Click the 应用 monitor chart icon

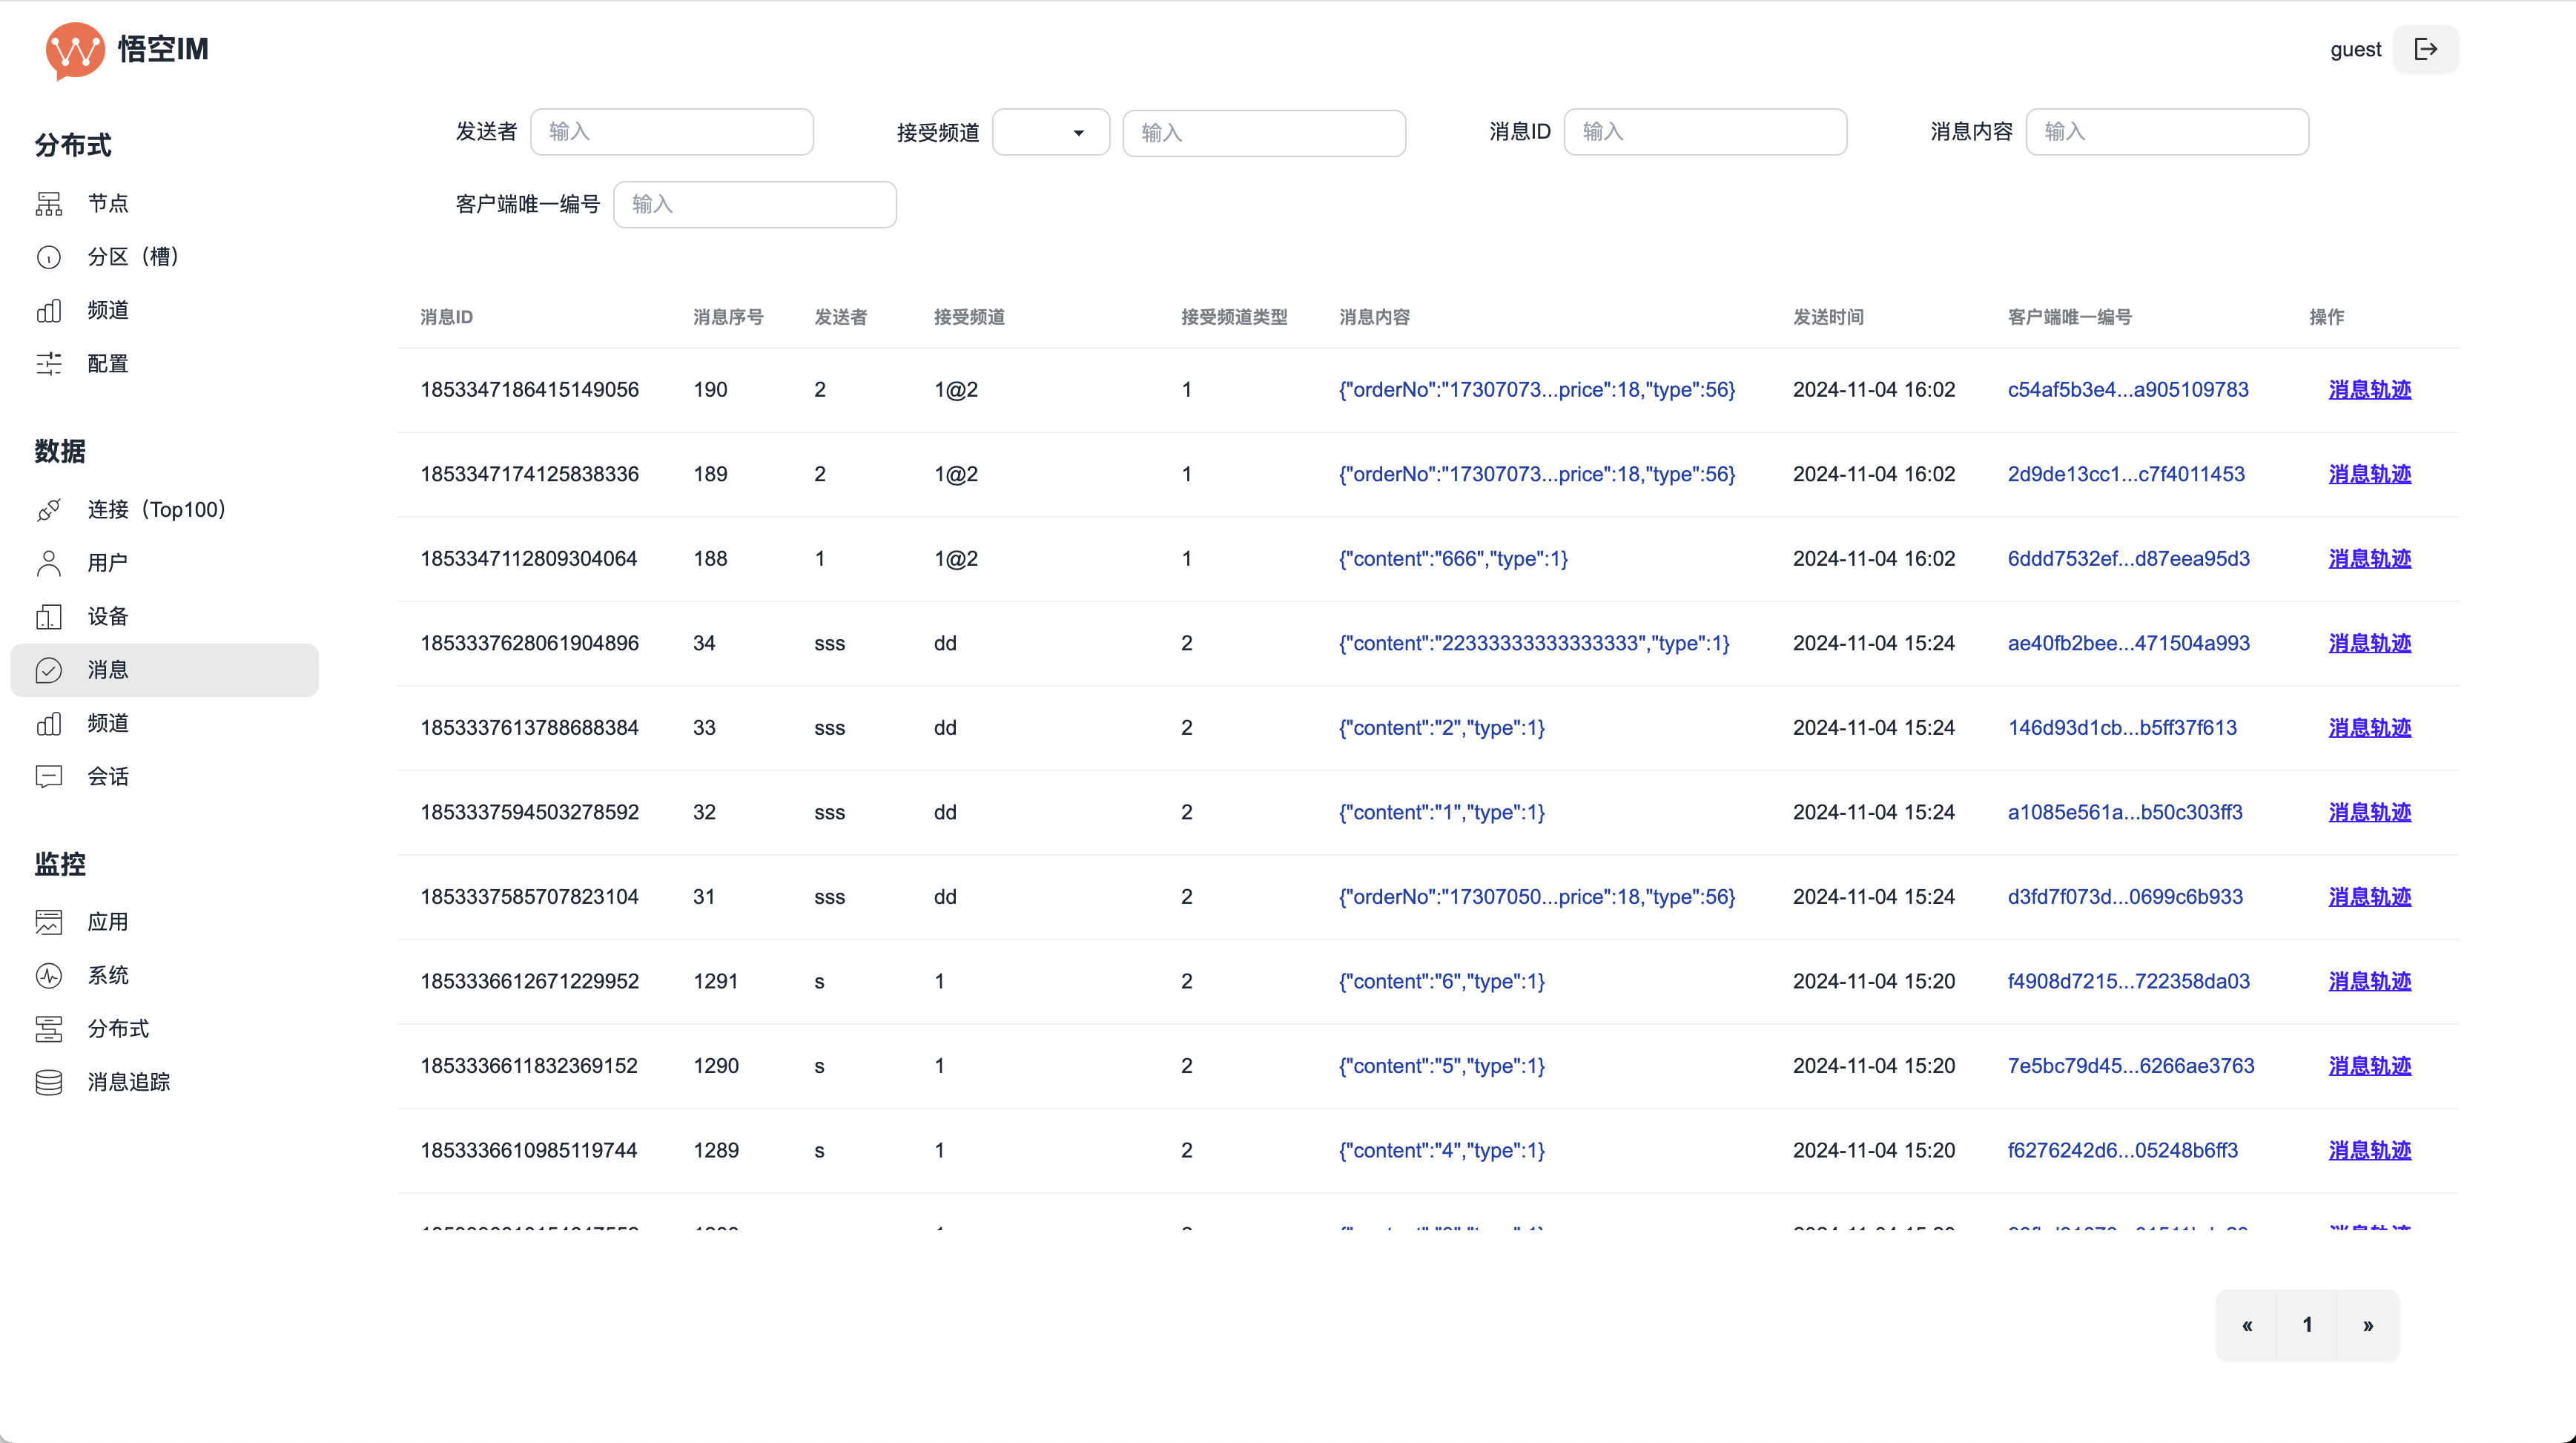(49, 922)
